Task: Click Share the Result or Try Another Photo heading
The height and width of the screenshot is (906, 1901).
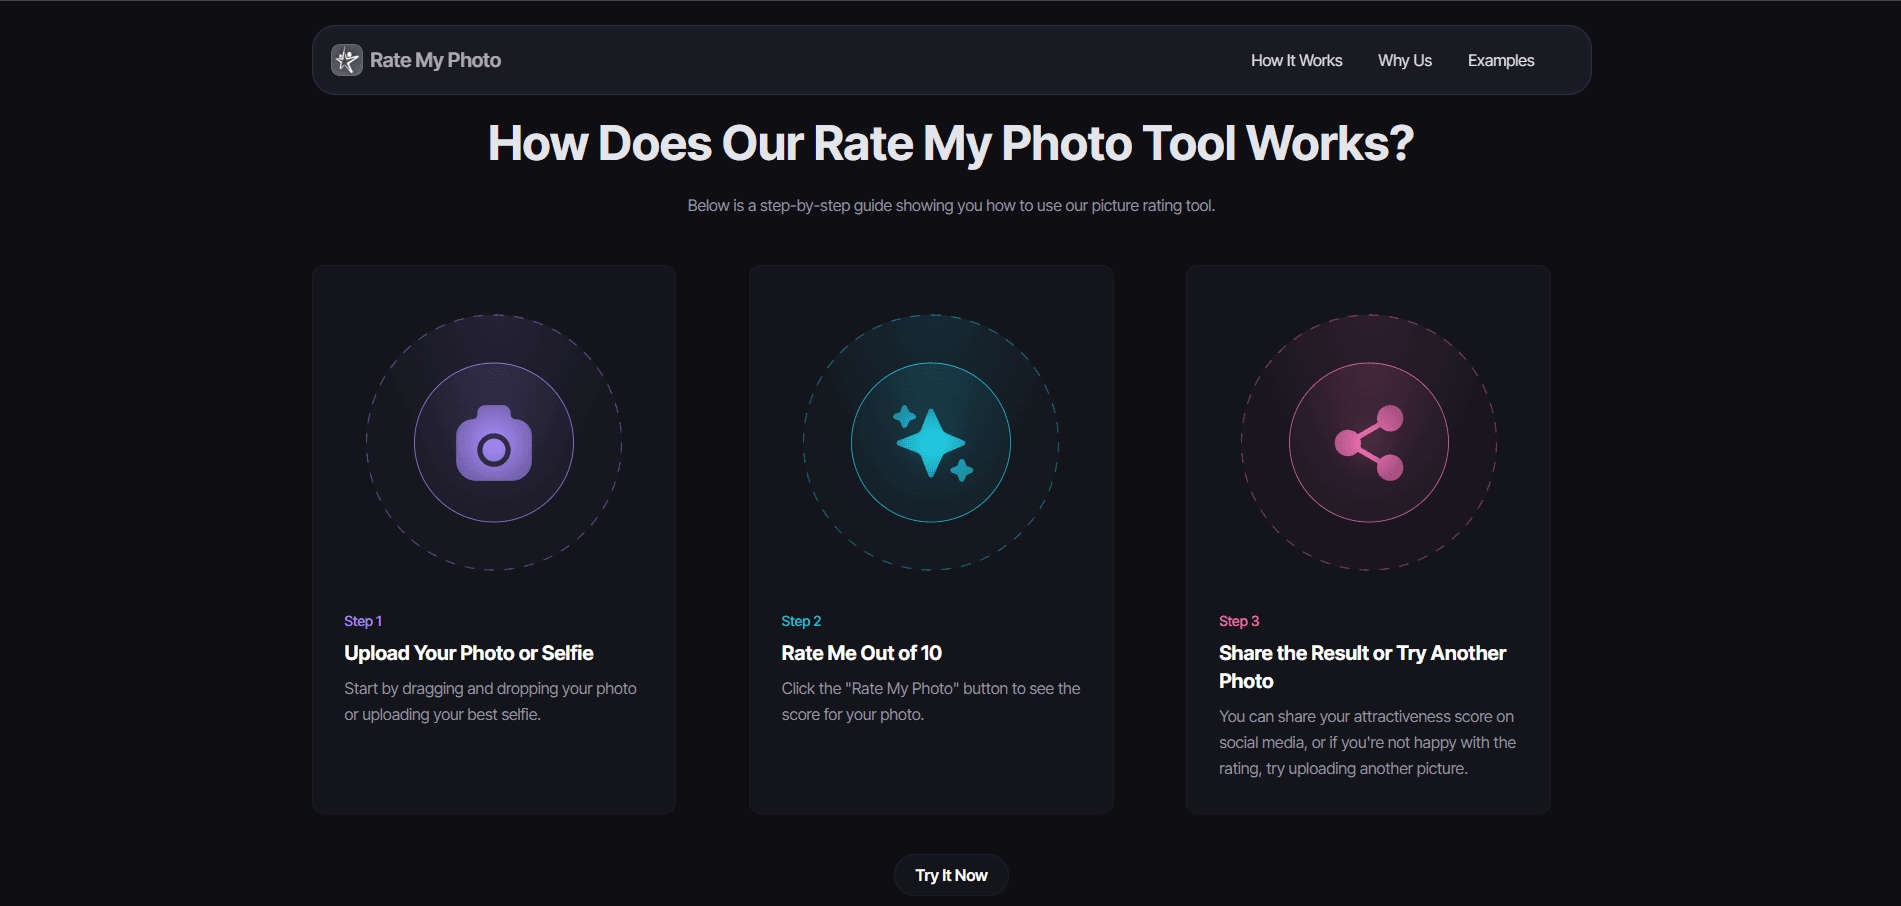Action: 1361,666
